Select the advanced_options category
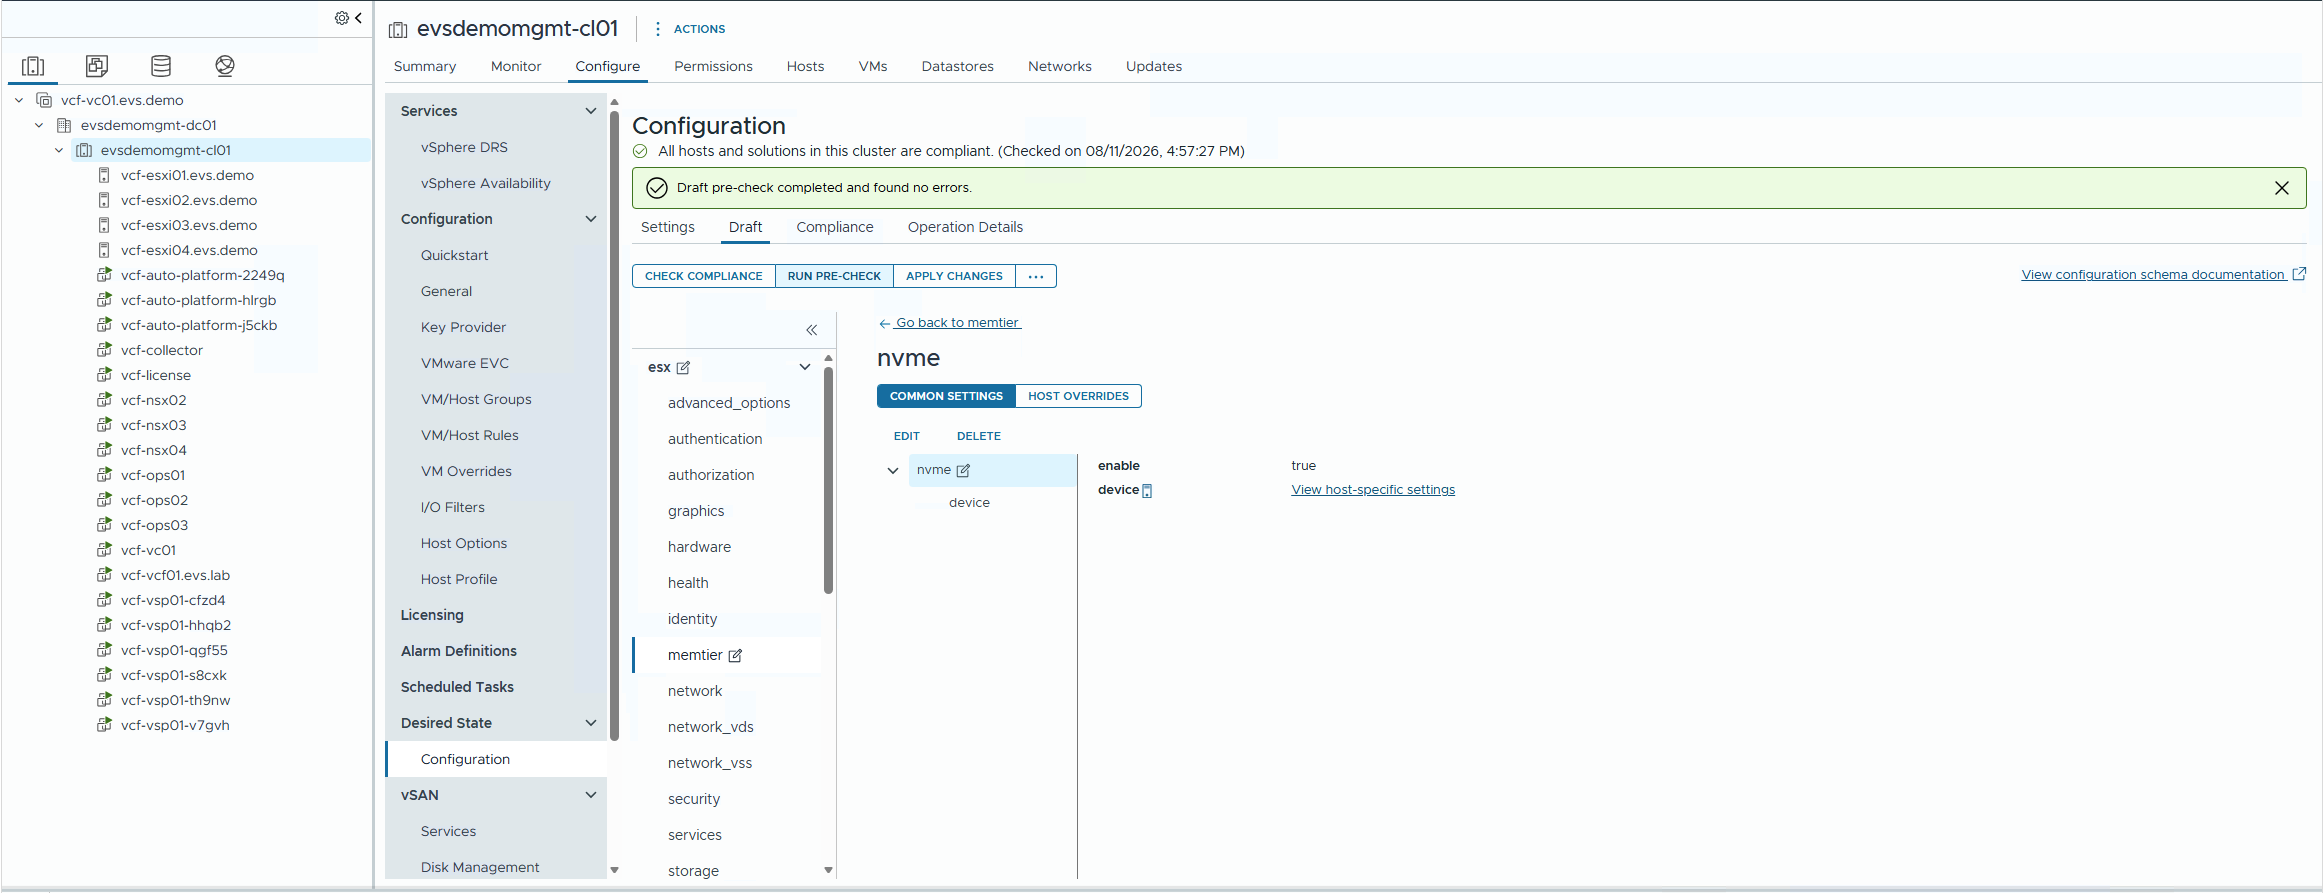Viewport: 2324px width, 893px height. click(x=729, y=403)
